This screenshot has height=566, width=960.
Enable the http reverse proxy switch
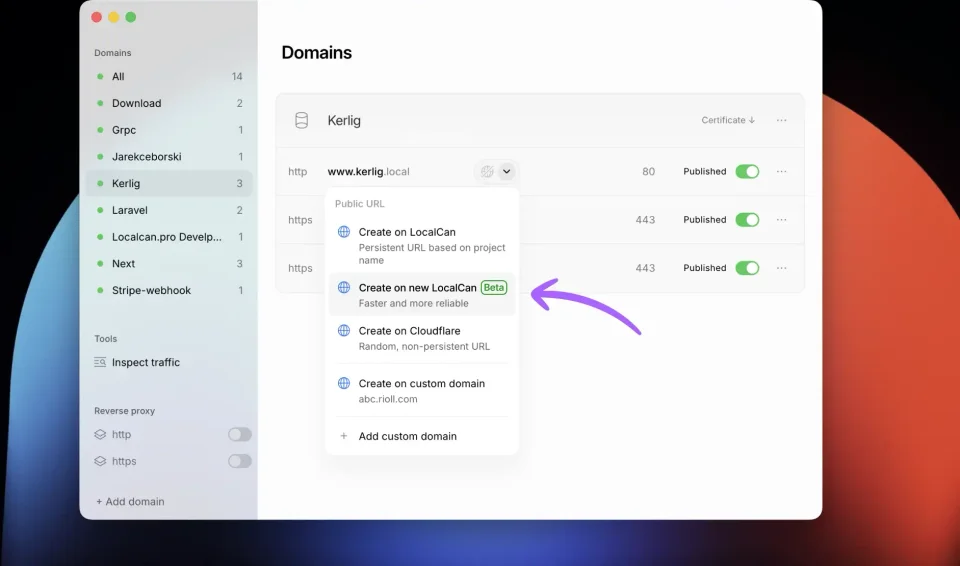239,434
